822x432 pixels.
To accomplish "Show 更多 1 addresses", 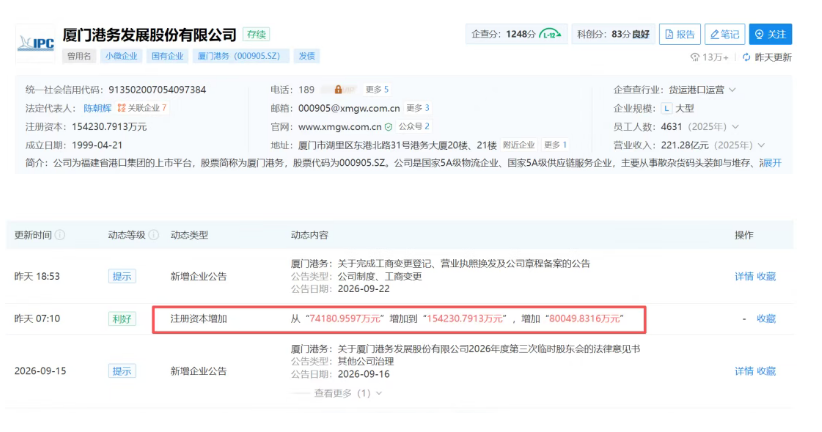I will tap(555, 145).
